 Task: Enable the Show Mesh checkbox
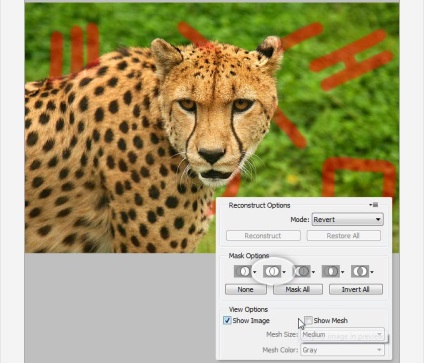pyautogui.click(x=309, y=320)
